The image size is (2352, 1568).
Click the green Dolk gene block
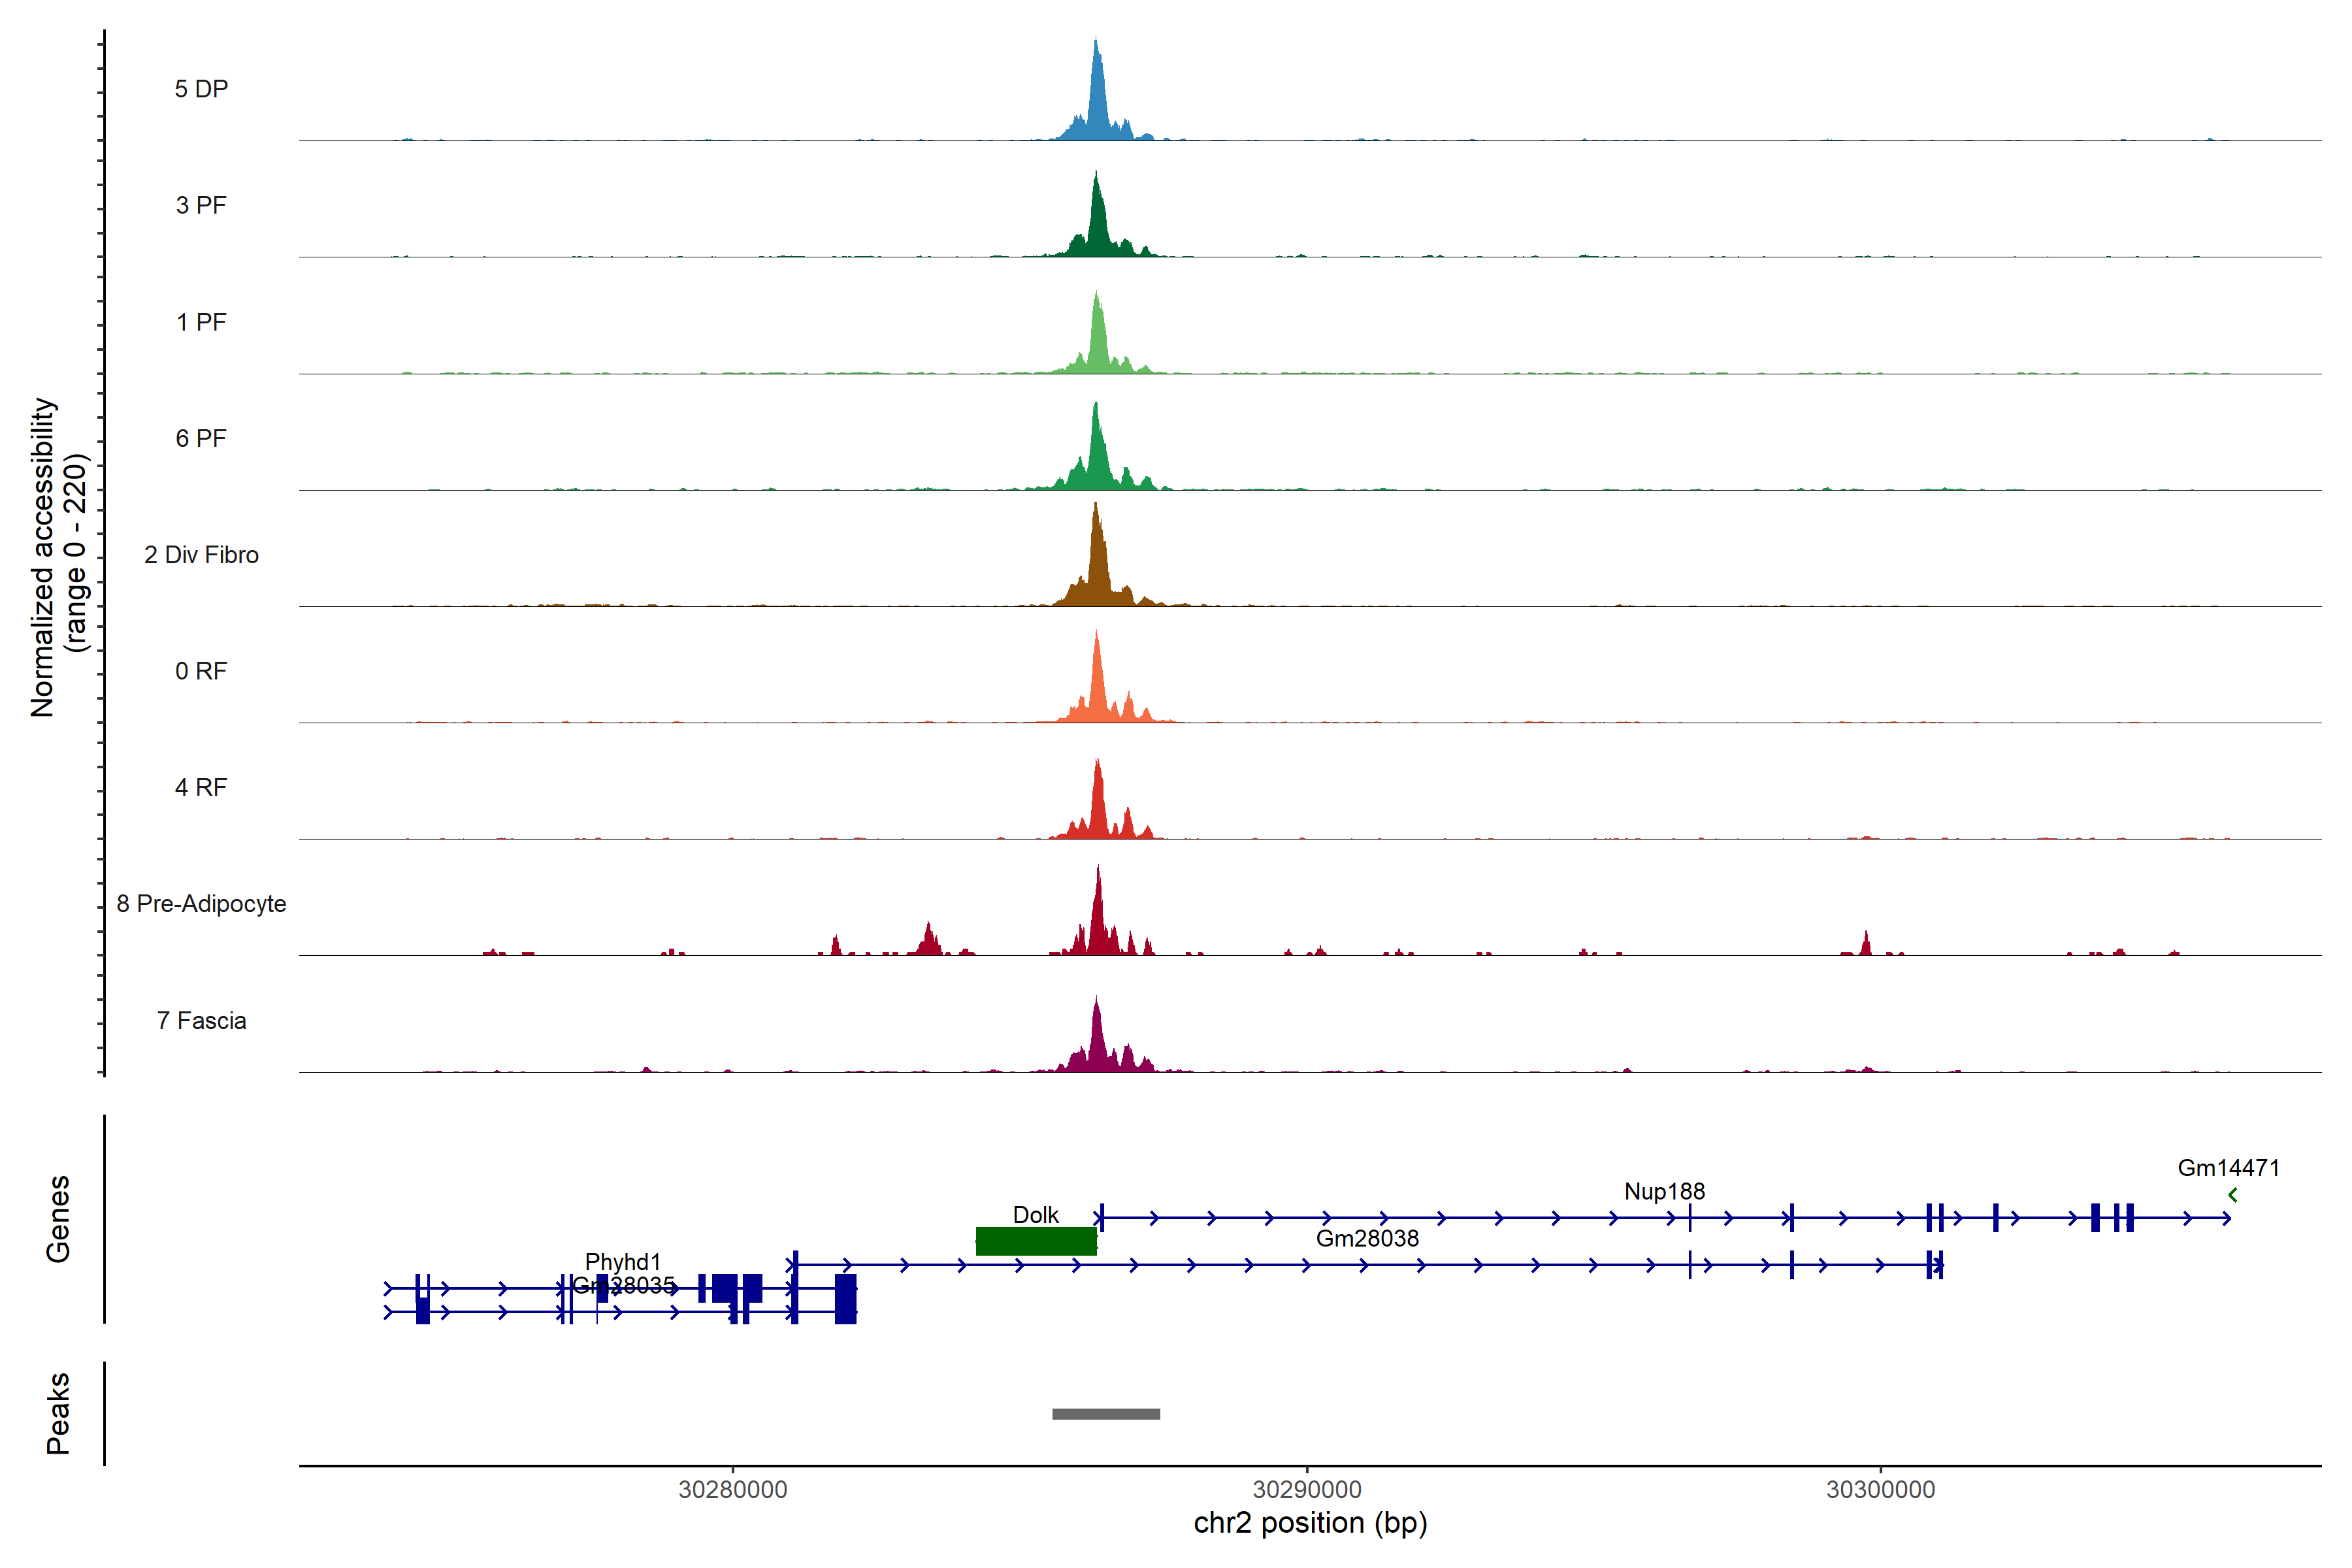[1036, 1241]
